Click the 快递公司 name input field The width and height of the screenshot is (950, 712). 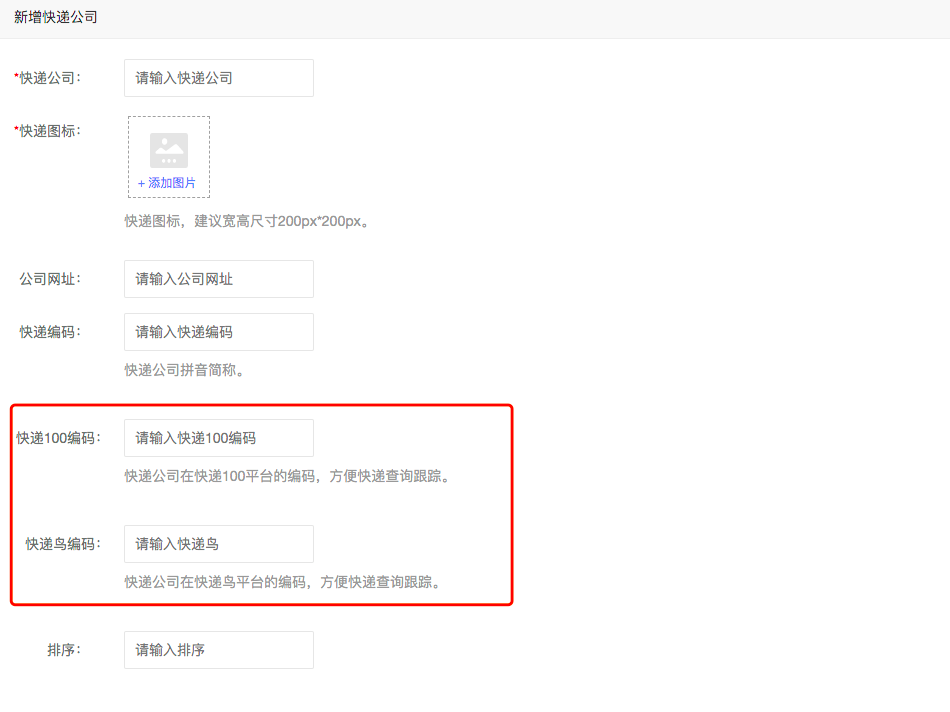pyautogui.click(x=219, y=78)
